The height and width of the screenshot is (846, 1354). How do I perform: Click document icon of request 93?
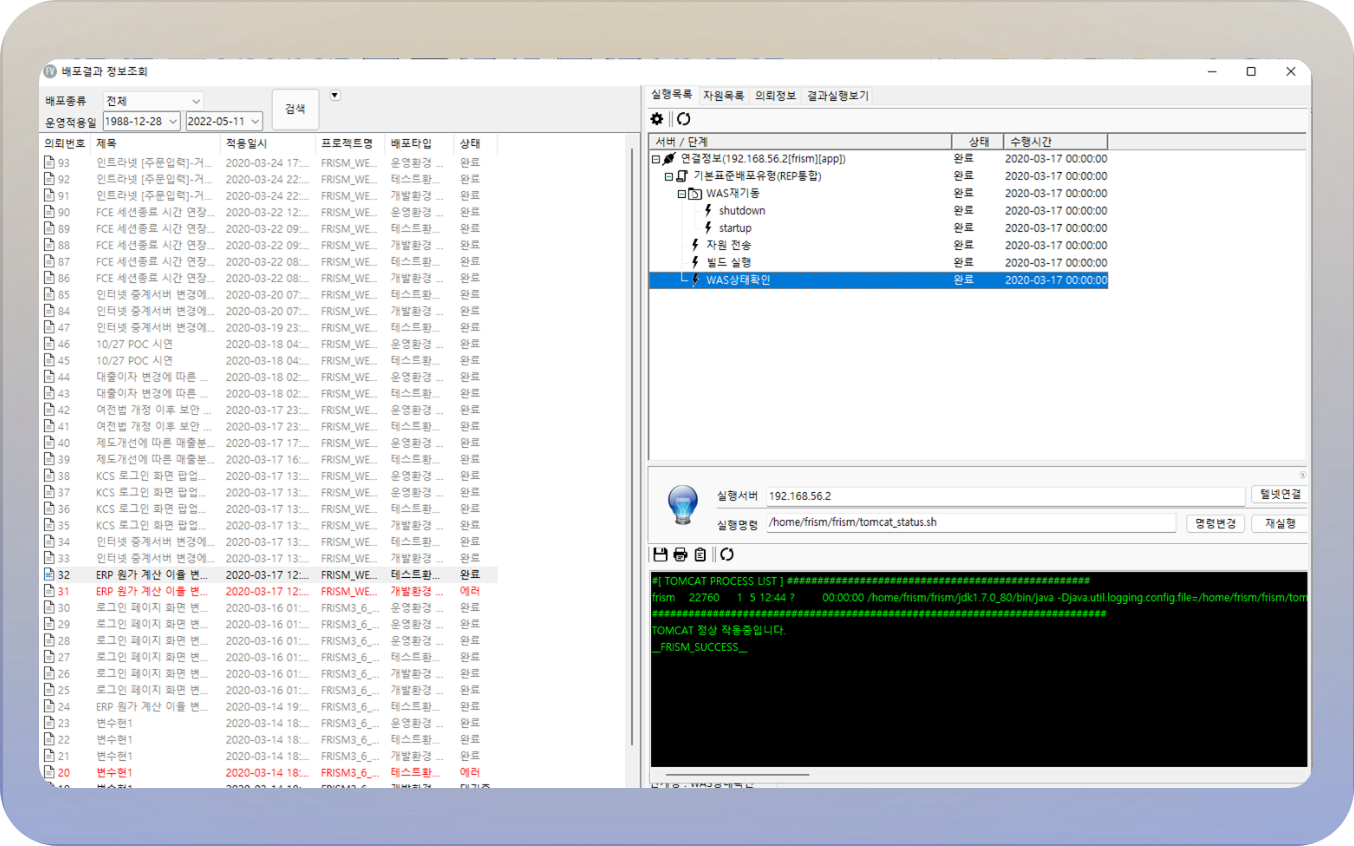tap(48, 163)
